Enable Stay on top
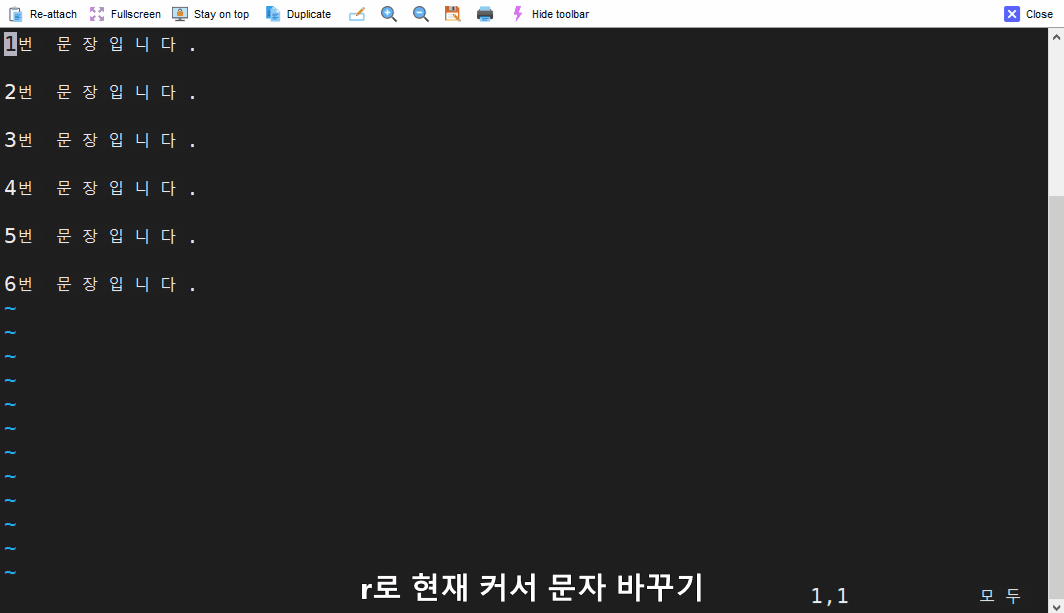The image size is (1064, 613). (211, 14)
